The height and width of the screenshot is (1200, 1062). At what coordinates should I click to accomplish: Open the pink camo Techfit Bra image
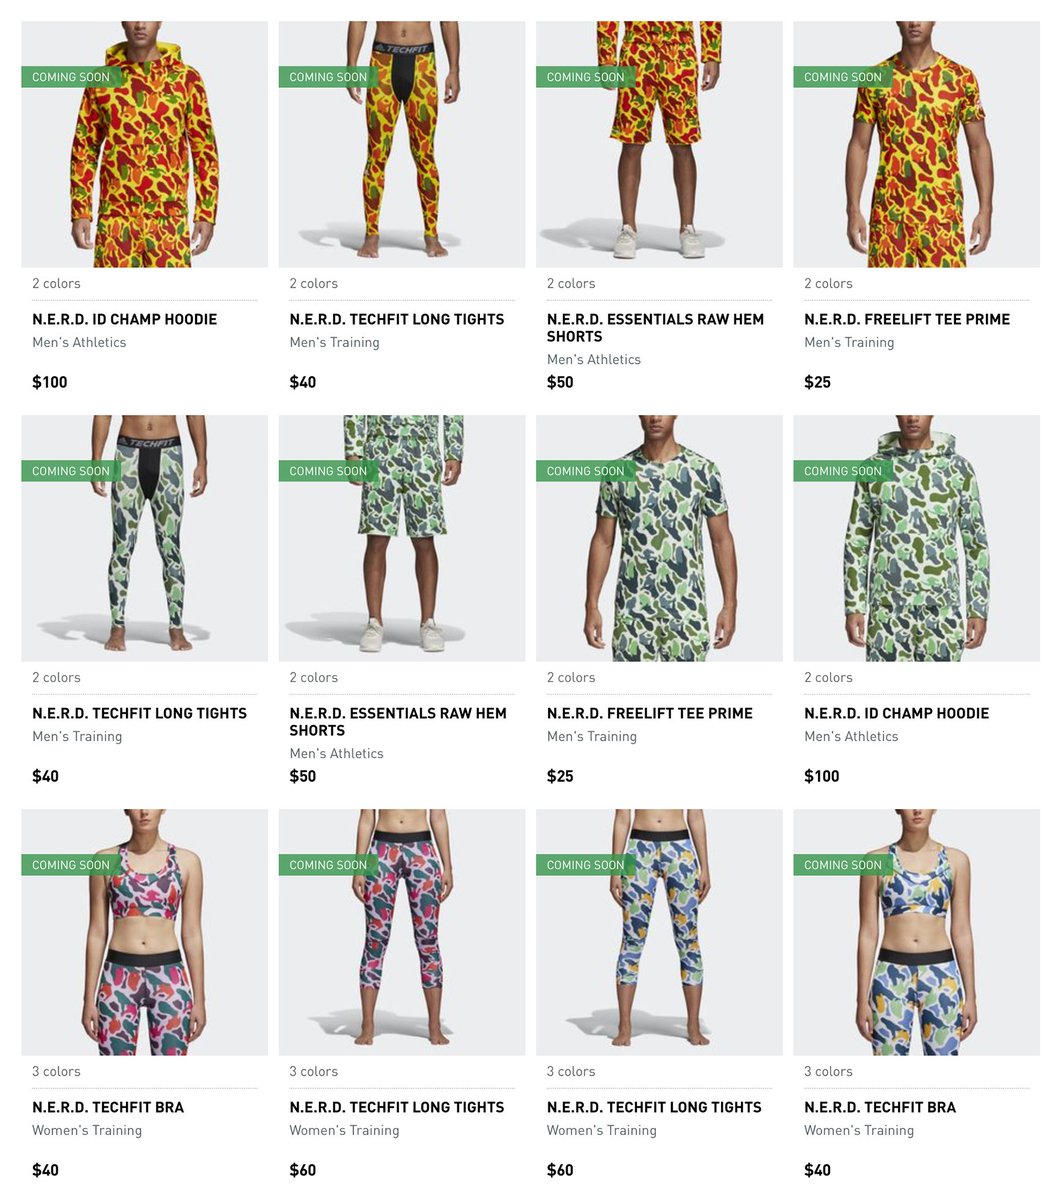pyautogui.click(x=144, y=932)
